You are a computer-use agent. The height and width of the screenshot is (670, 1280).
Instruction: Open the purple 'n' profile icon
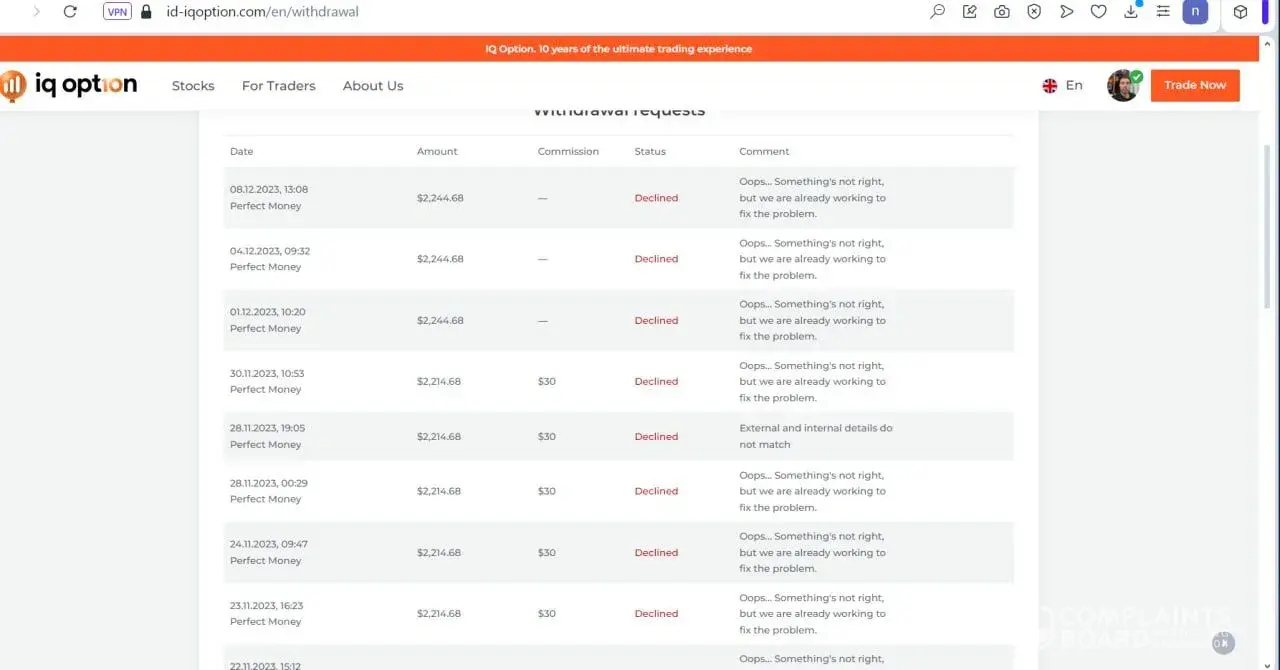(x=1195, y=12)
